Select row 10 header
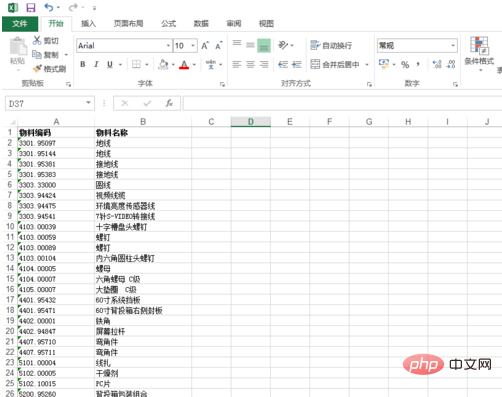 [10, 227]
